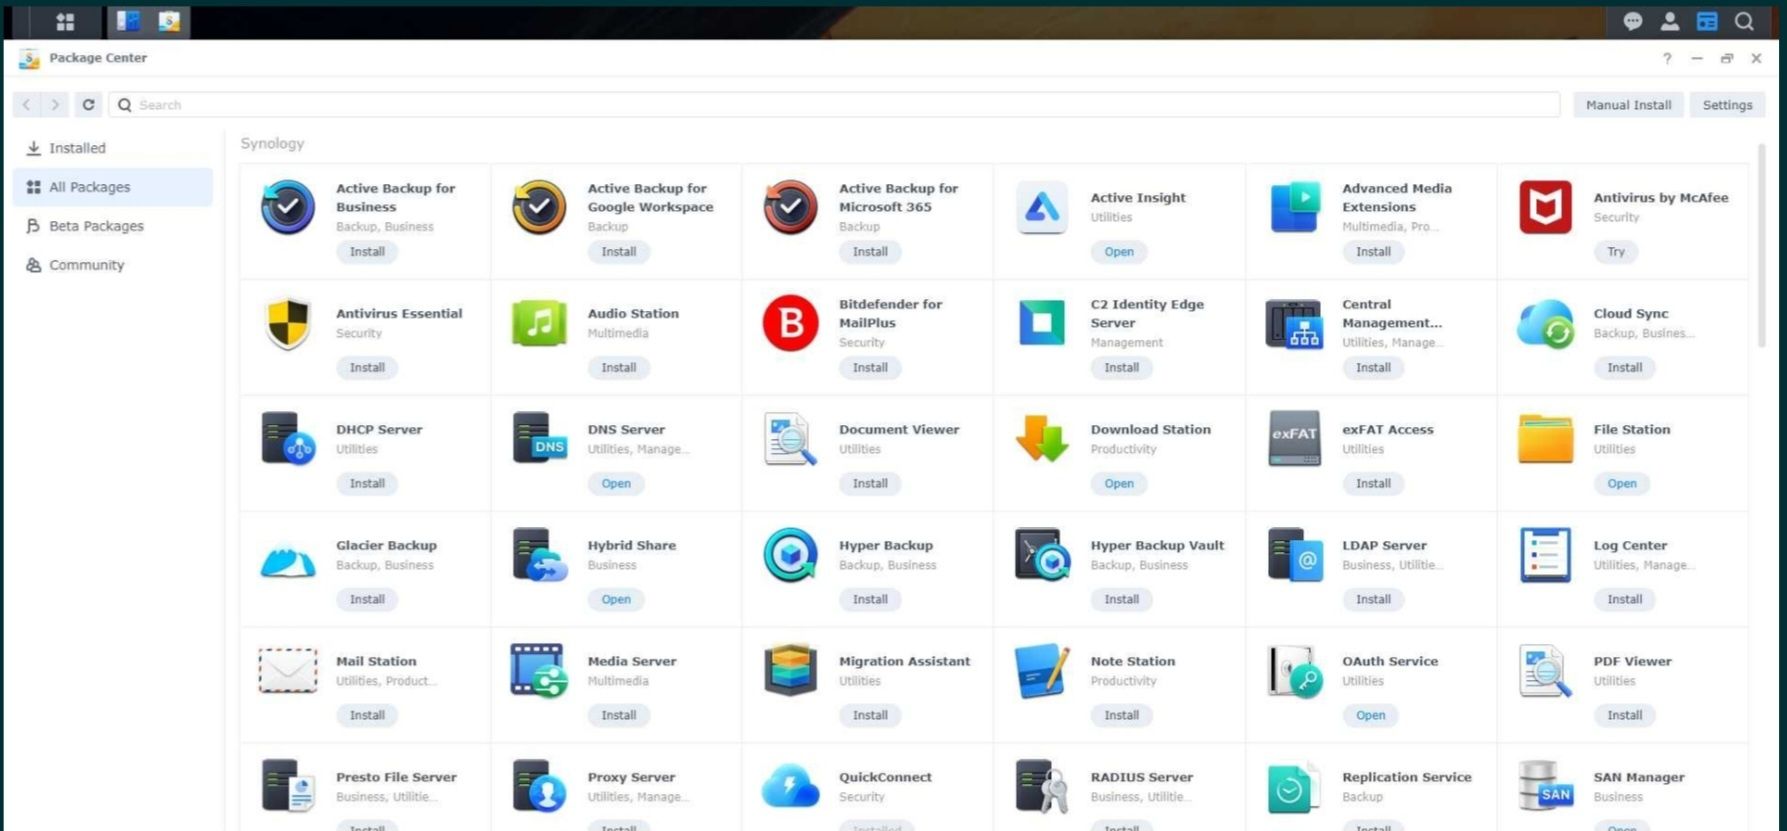Click the Download Station arrow icon

[1042, 439]
